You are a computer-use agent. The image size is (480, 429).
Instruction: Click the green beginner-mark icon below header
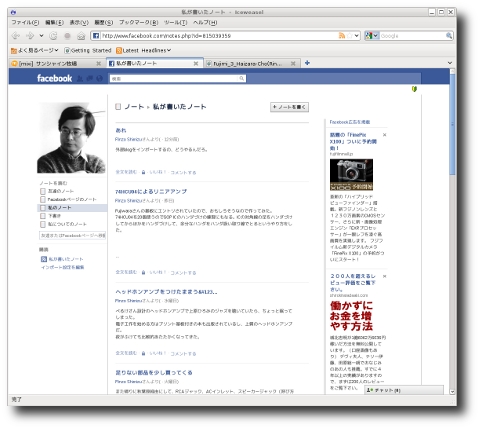(x=414, y=89)
